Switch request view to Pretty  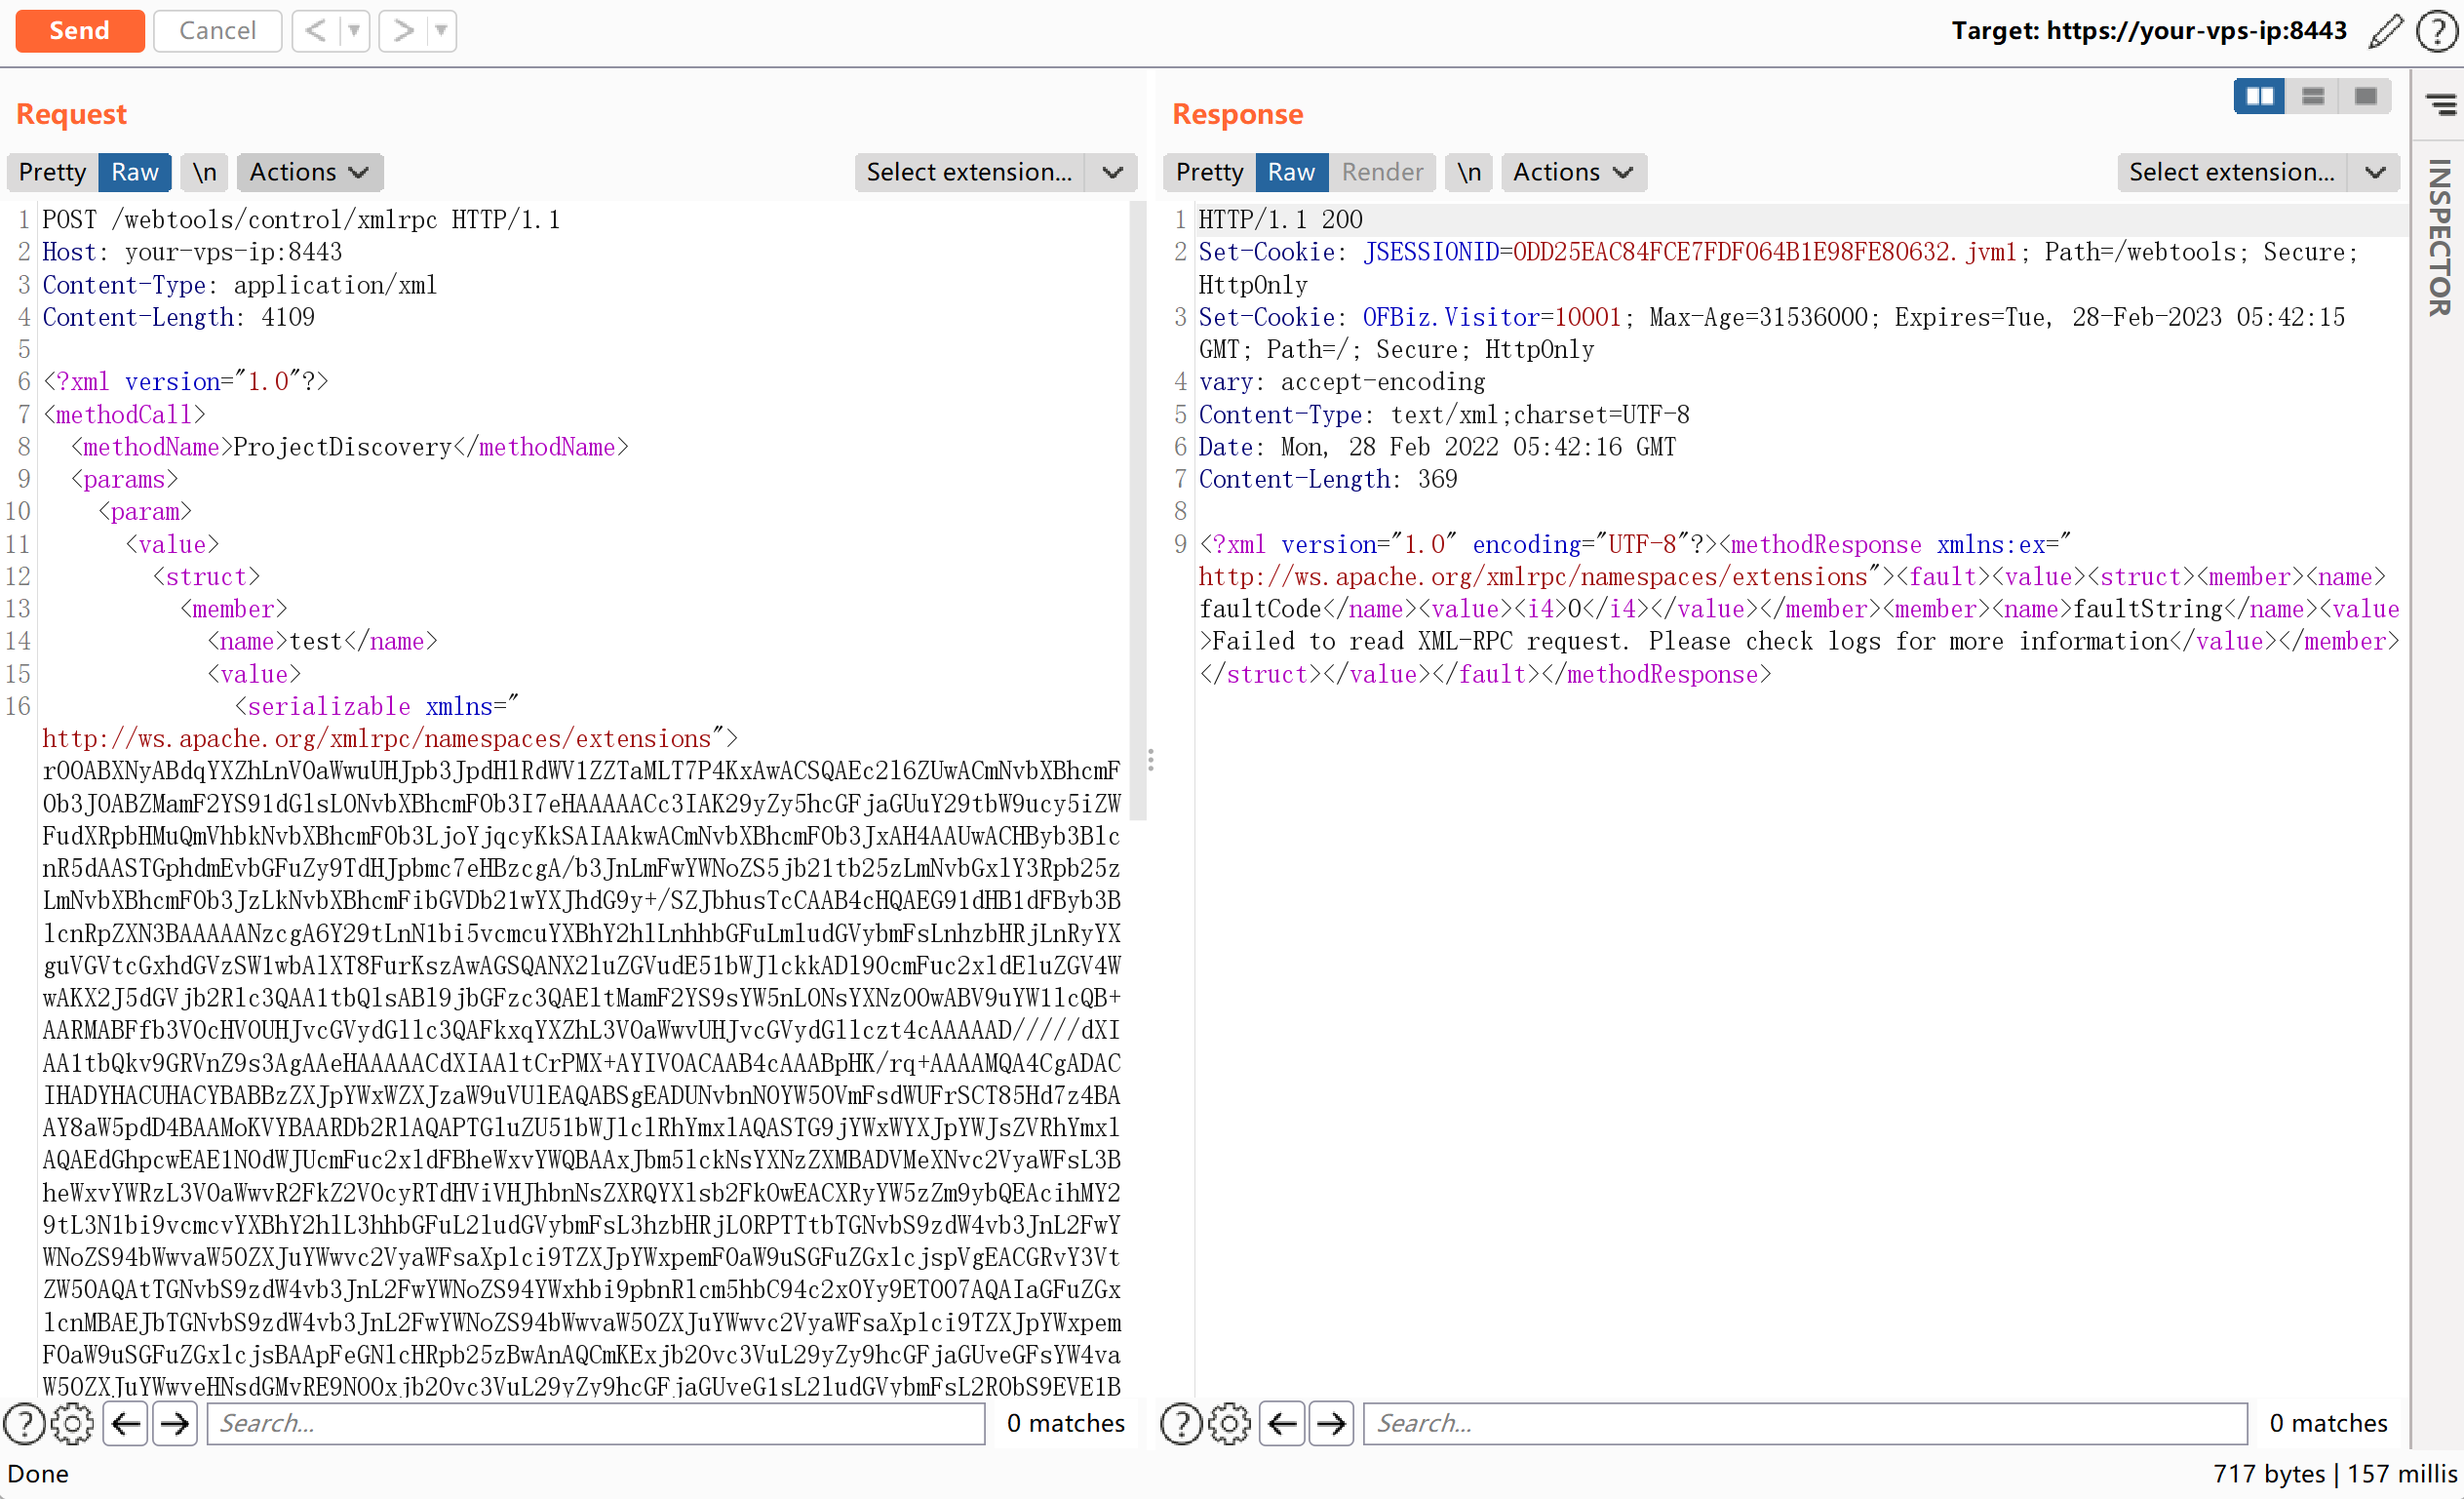[52, 172]
